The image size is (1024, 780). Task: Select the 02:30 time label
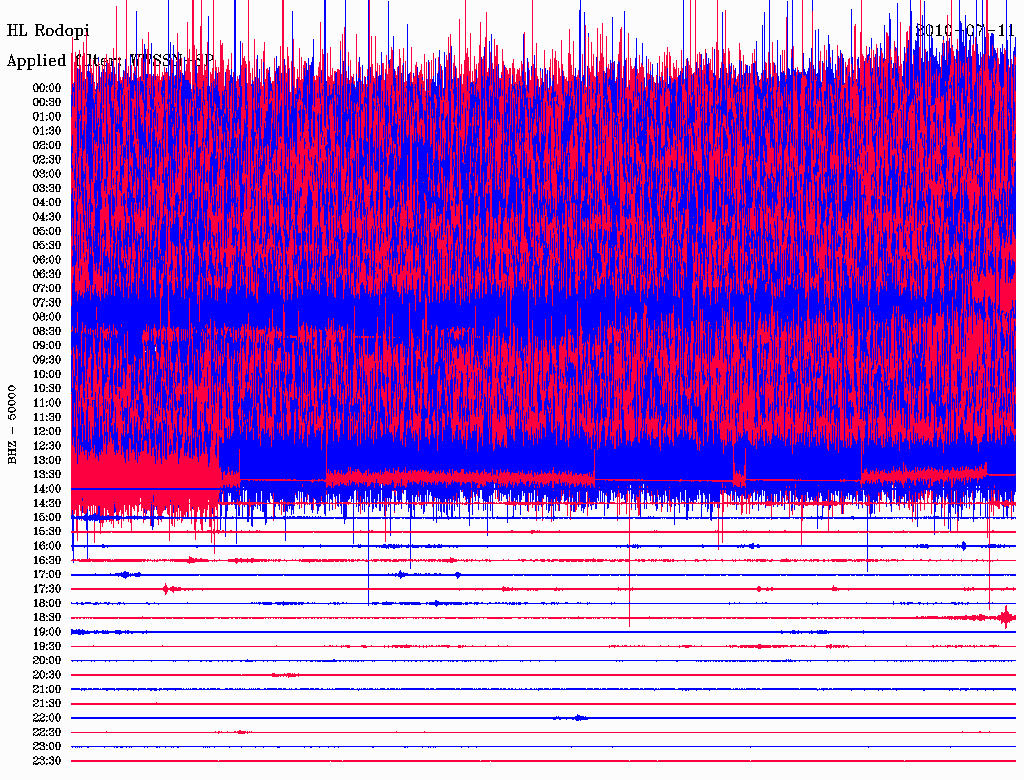tap(47, 159)
